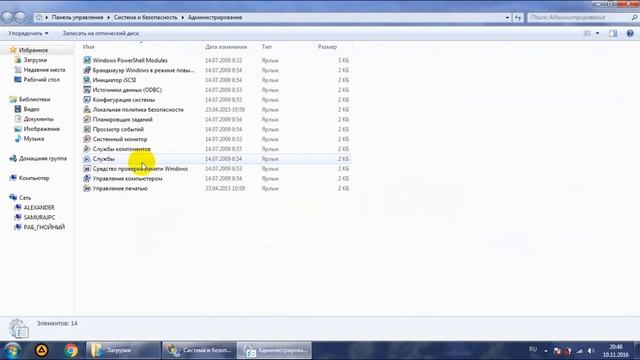Select the Инициатор iSCSI icon
The width and height of the screenshot is (640, 360).
tap(87, 80)
